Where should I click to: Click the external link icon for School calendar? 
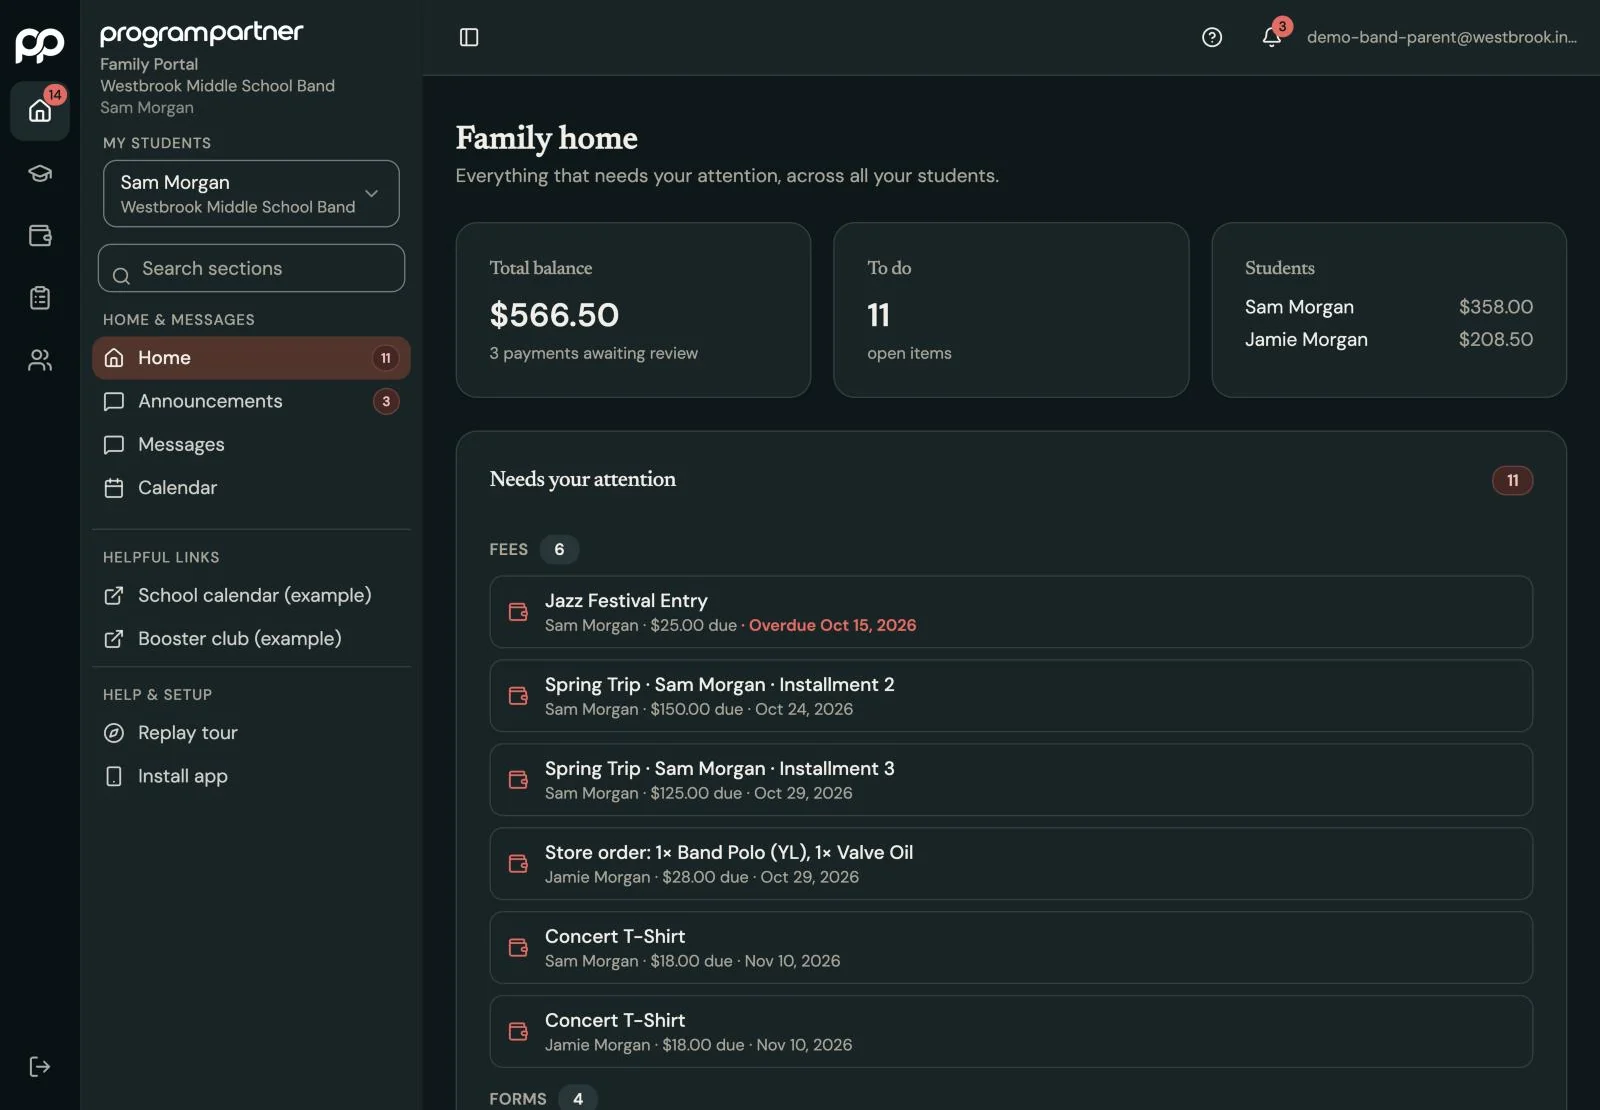coord(114,596)
